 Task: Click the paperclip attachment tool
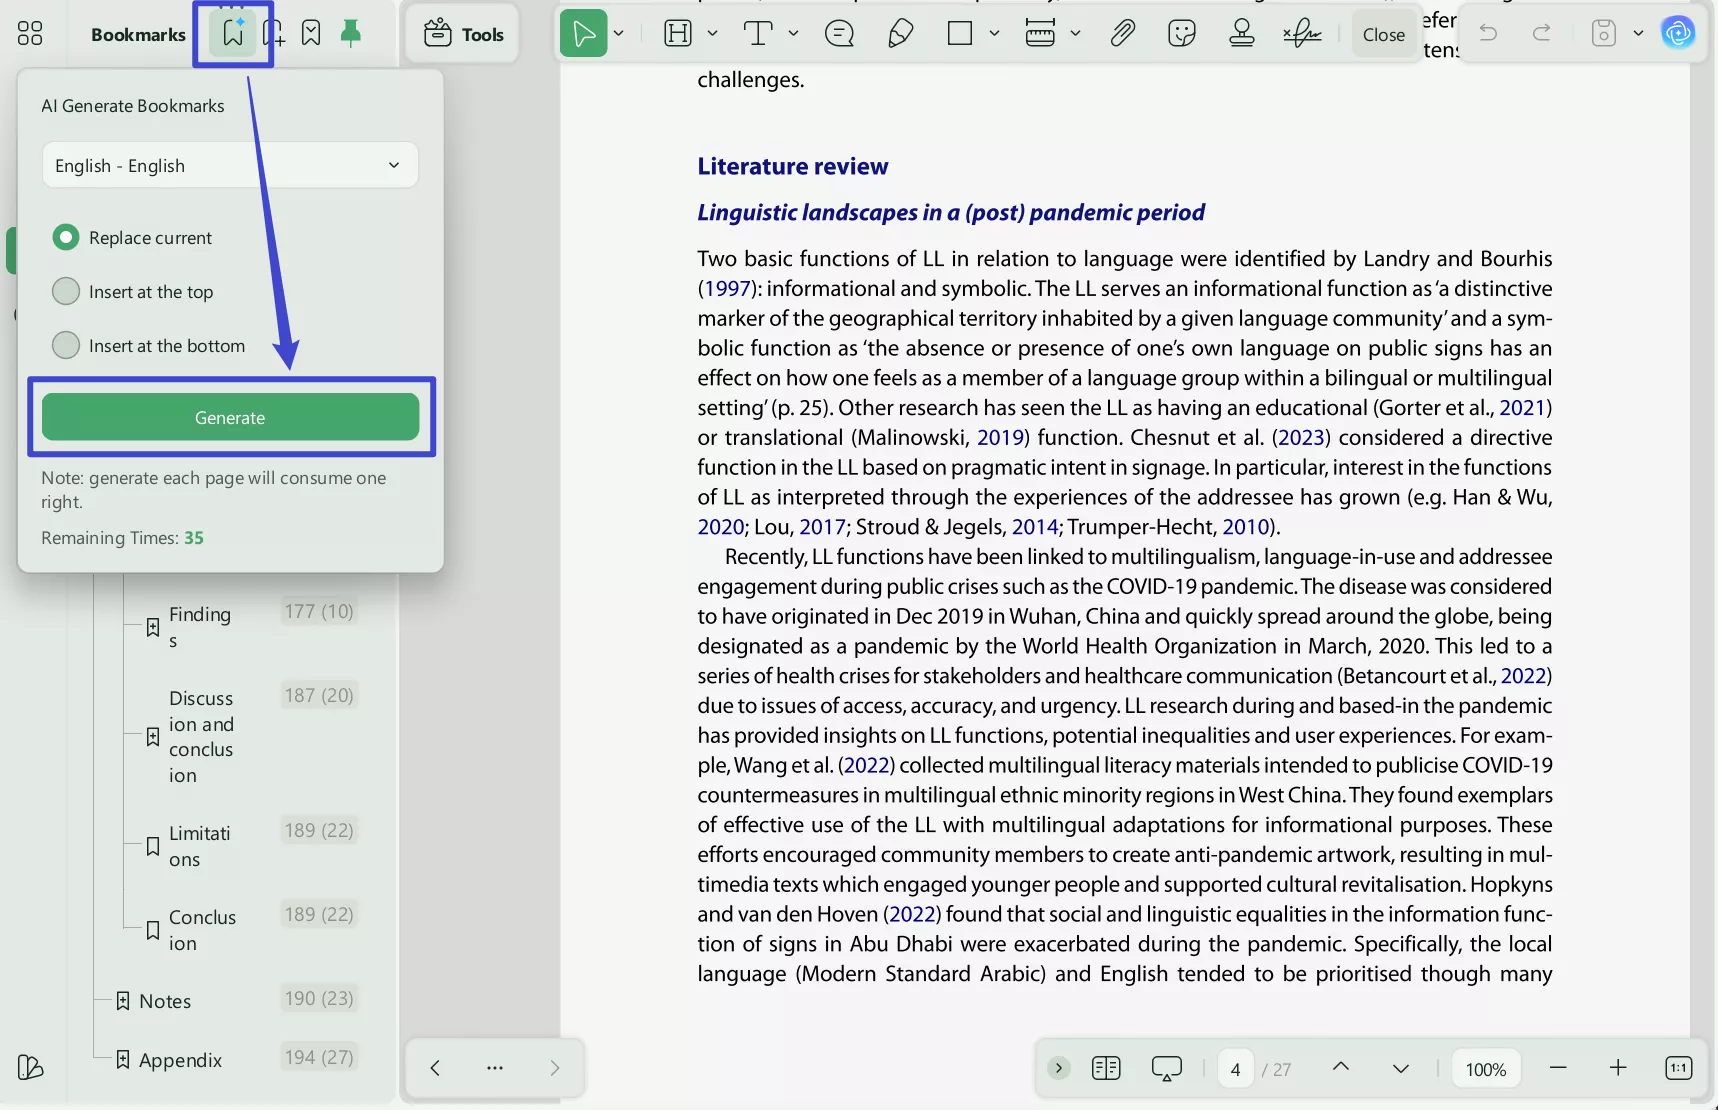pos(1122,33)
